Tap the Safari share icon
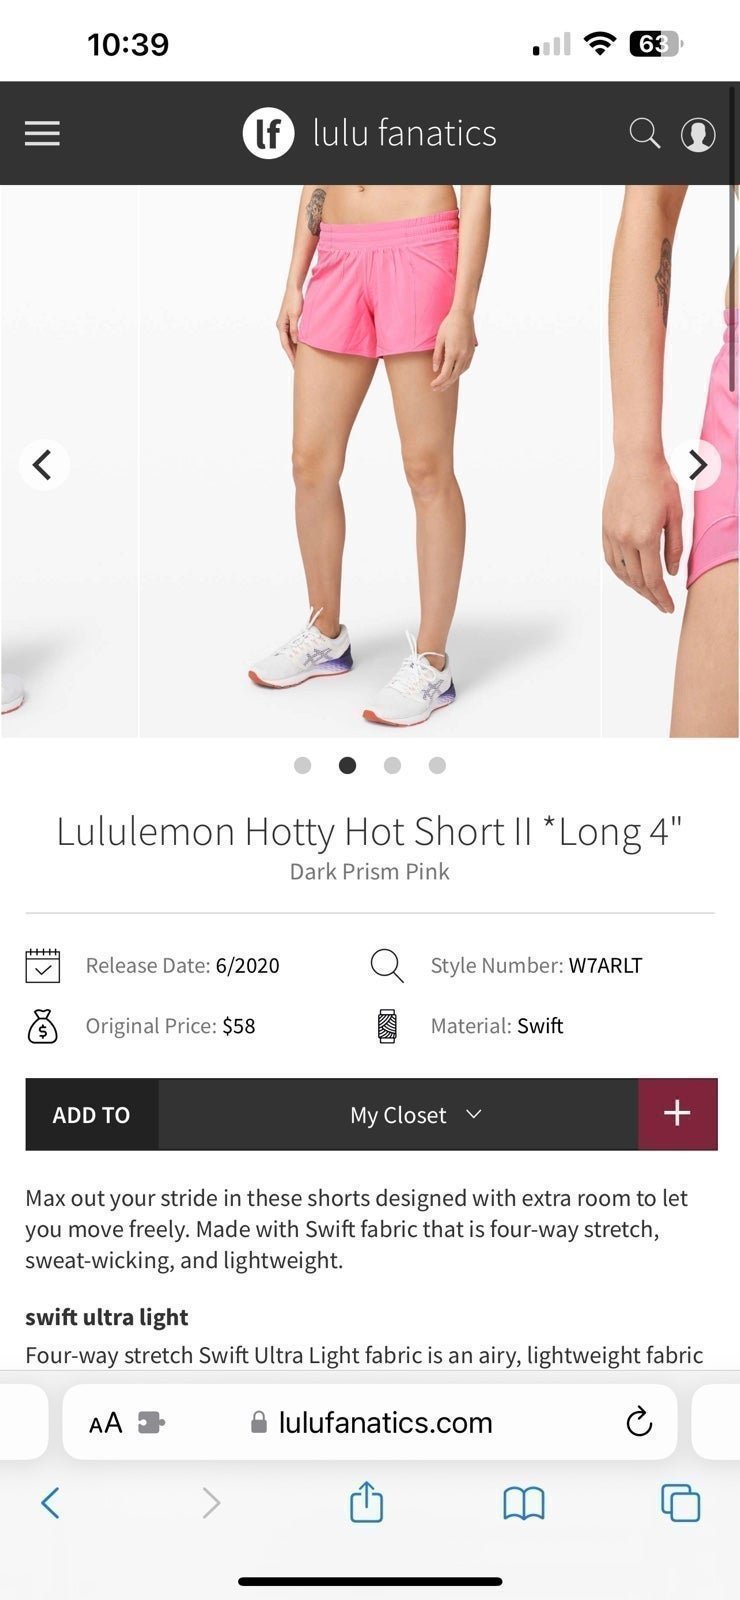The height and width of the screenshot is (1600, 740). [366, 1501]
